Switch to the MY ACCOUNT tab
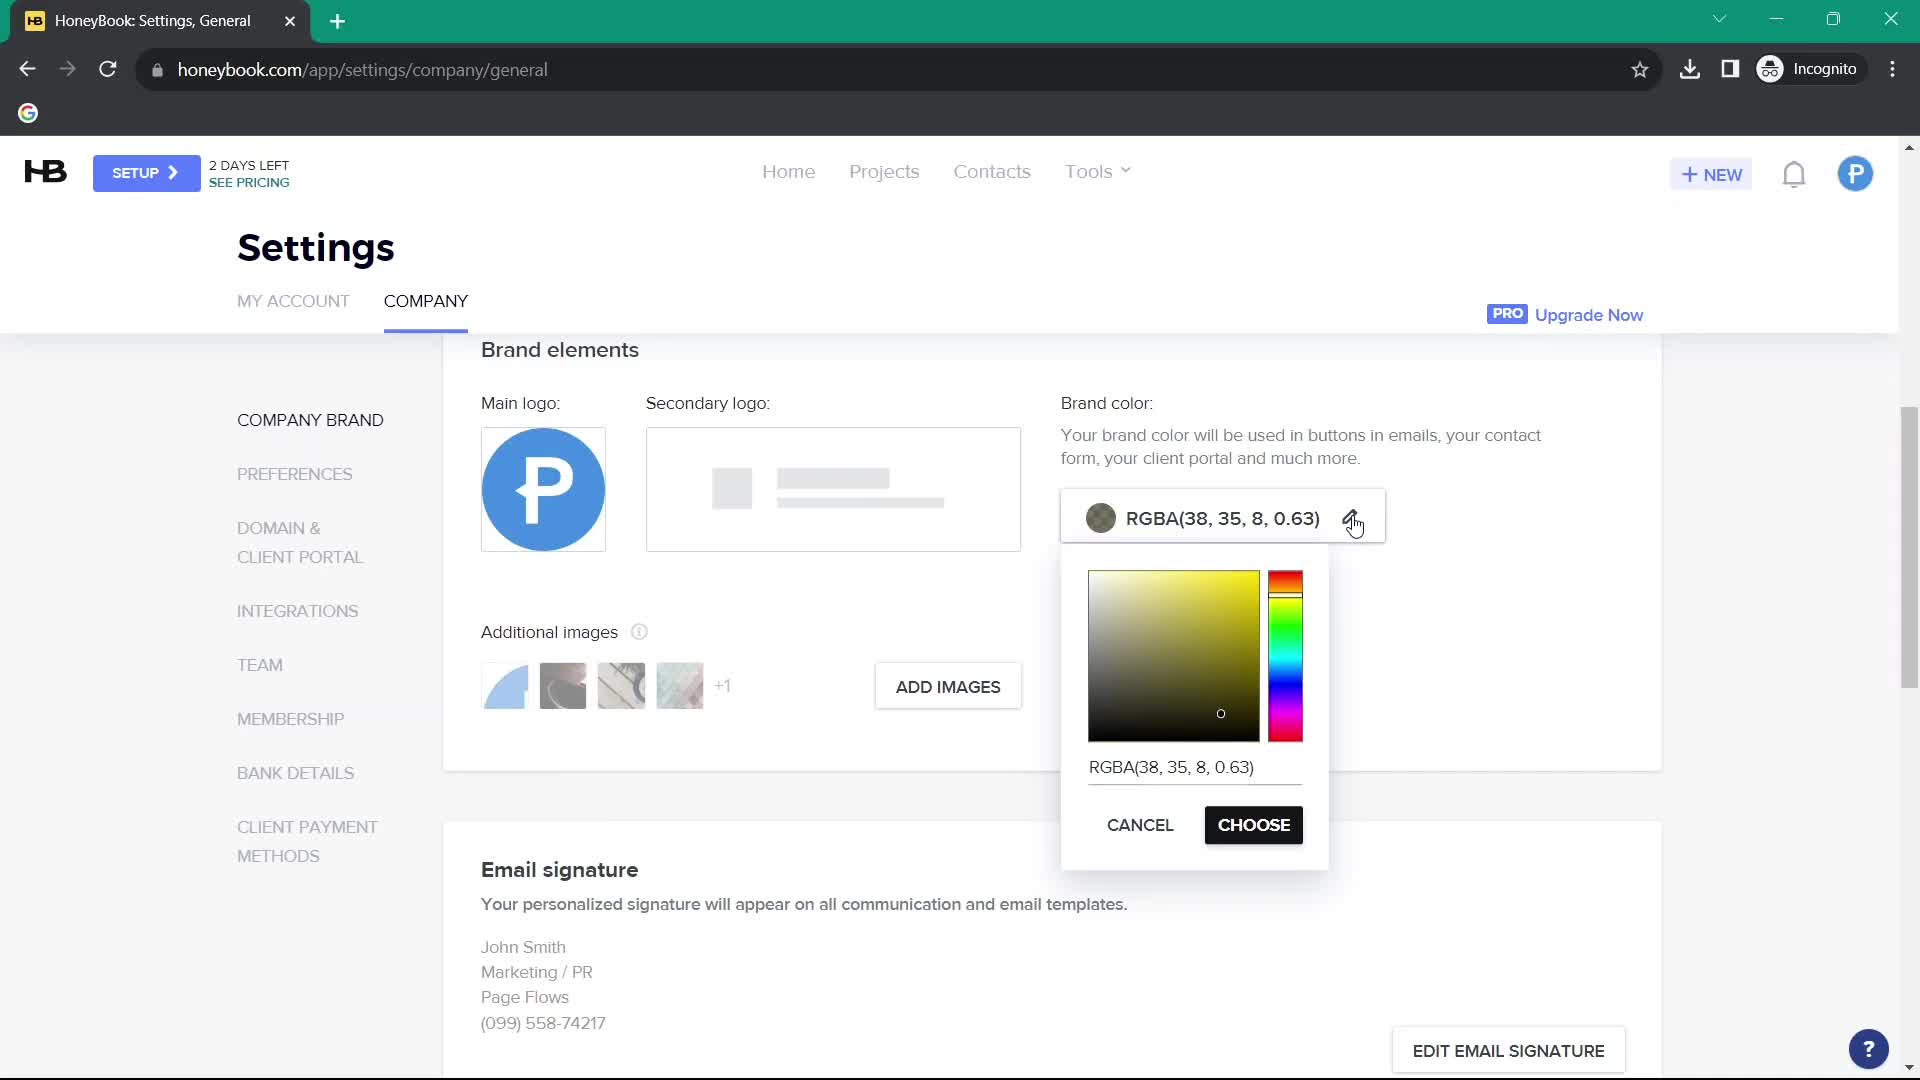Image resolution: width=1920 pixels, height=1080 pixels. (x=293, y=301)
